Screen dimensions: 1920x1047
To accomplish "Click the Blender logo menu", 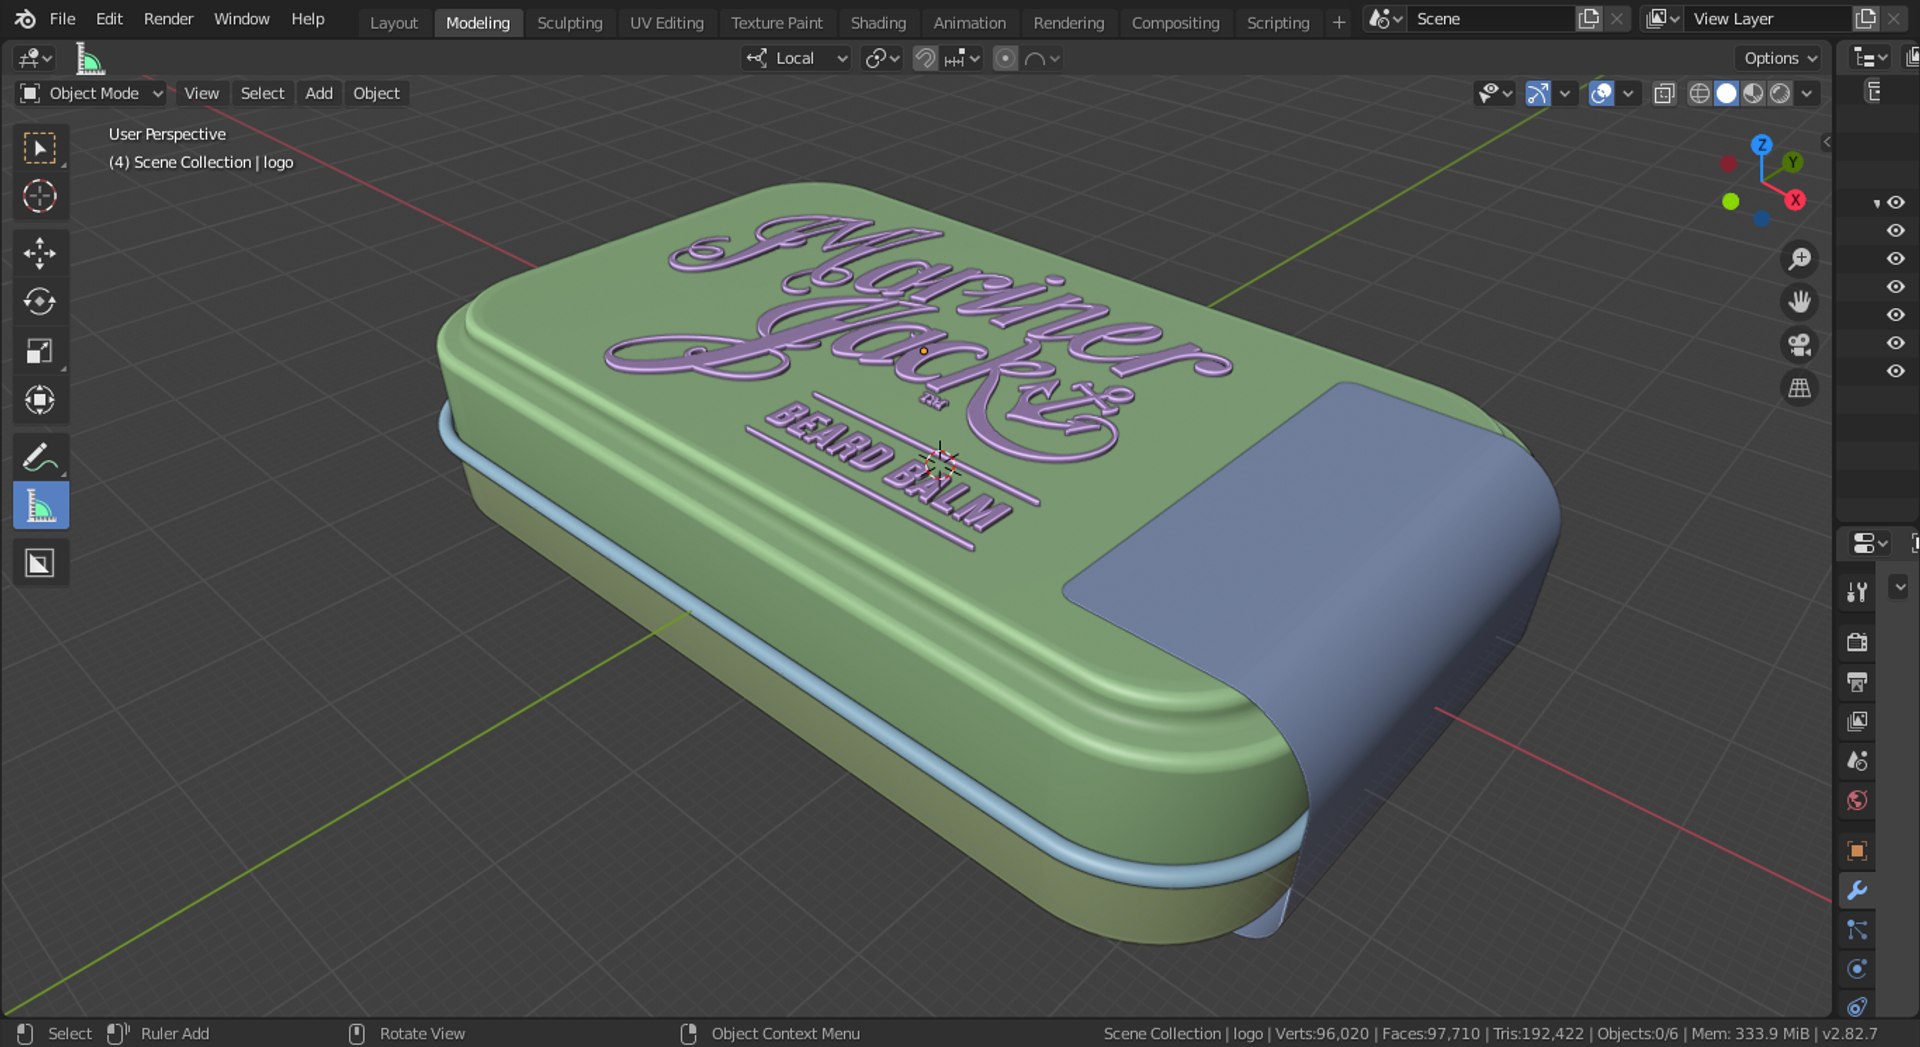I will point(25,19).
